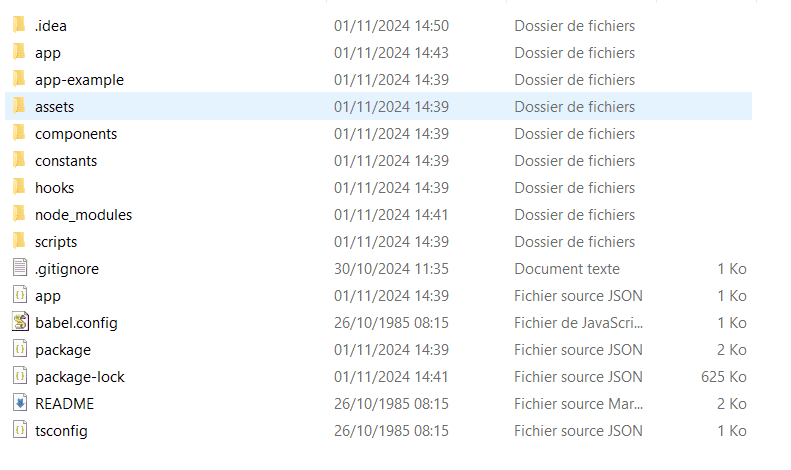This screenshot has height=470, width=791.
Task: Click the components folder name
Action: click(76, 134)
